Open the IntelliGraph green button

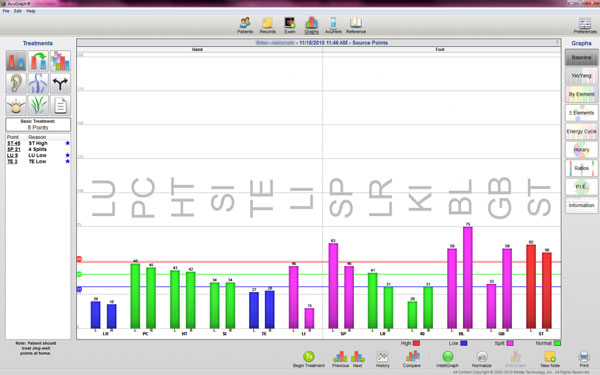447,359
